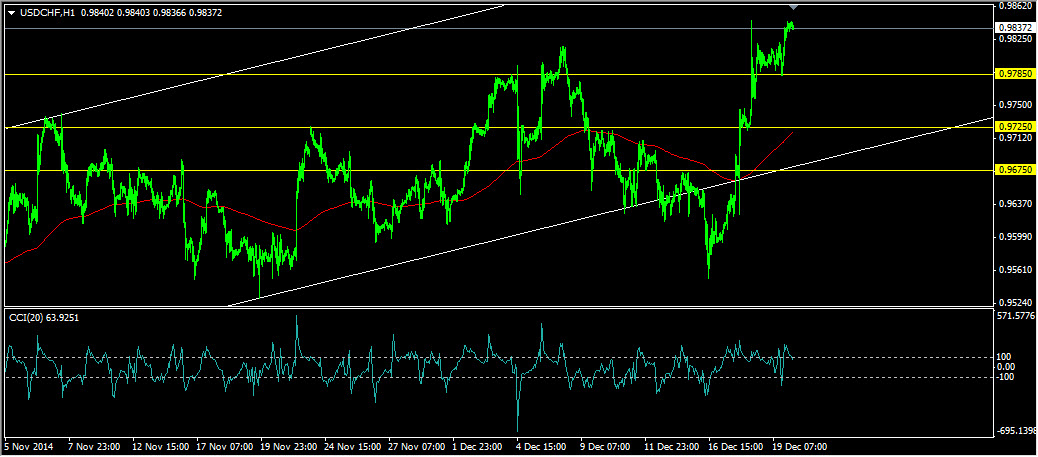This screenshot has width=1038, height=457.
Task: Click the USDCHF,H1 chart title
Action: 46,13
